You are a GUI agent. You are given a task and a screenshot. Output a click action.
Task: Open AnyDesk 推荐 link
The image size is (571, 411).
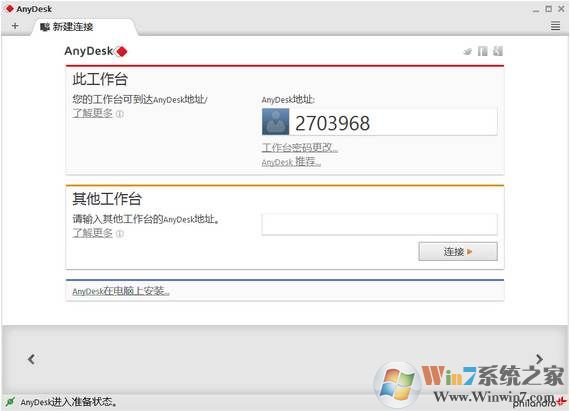coord(291,162)
